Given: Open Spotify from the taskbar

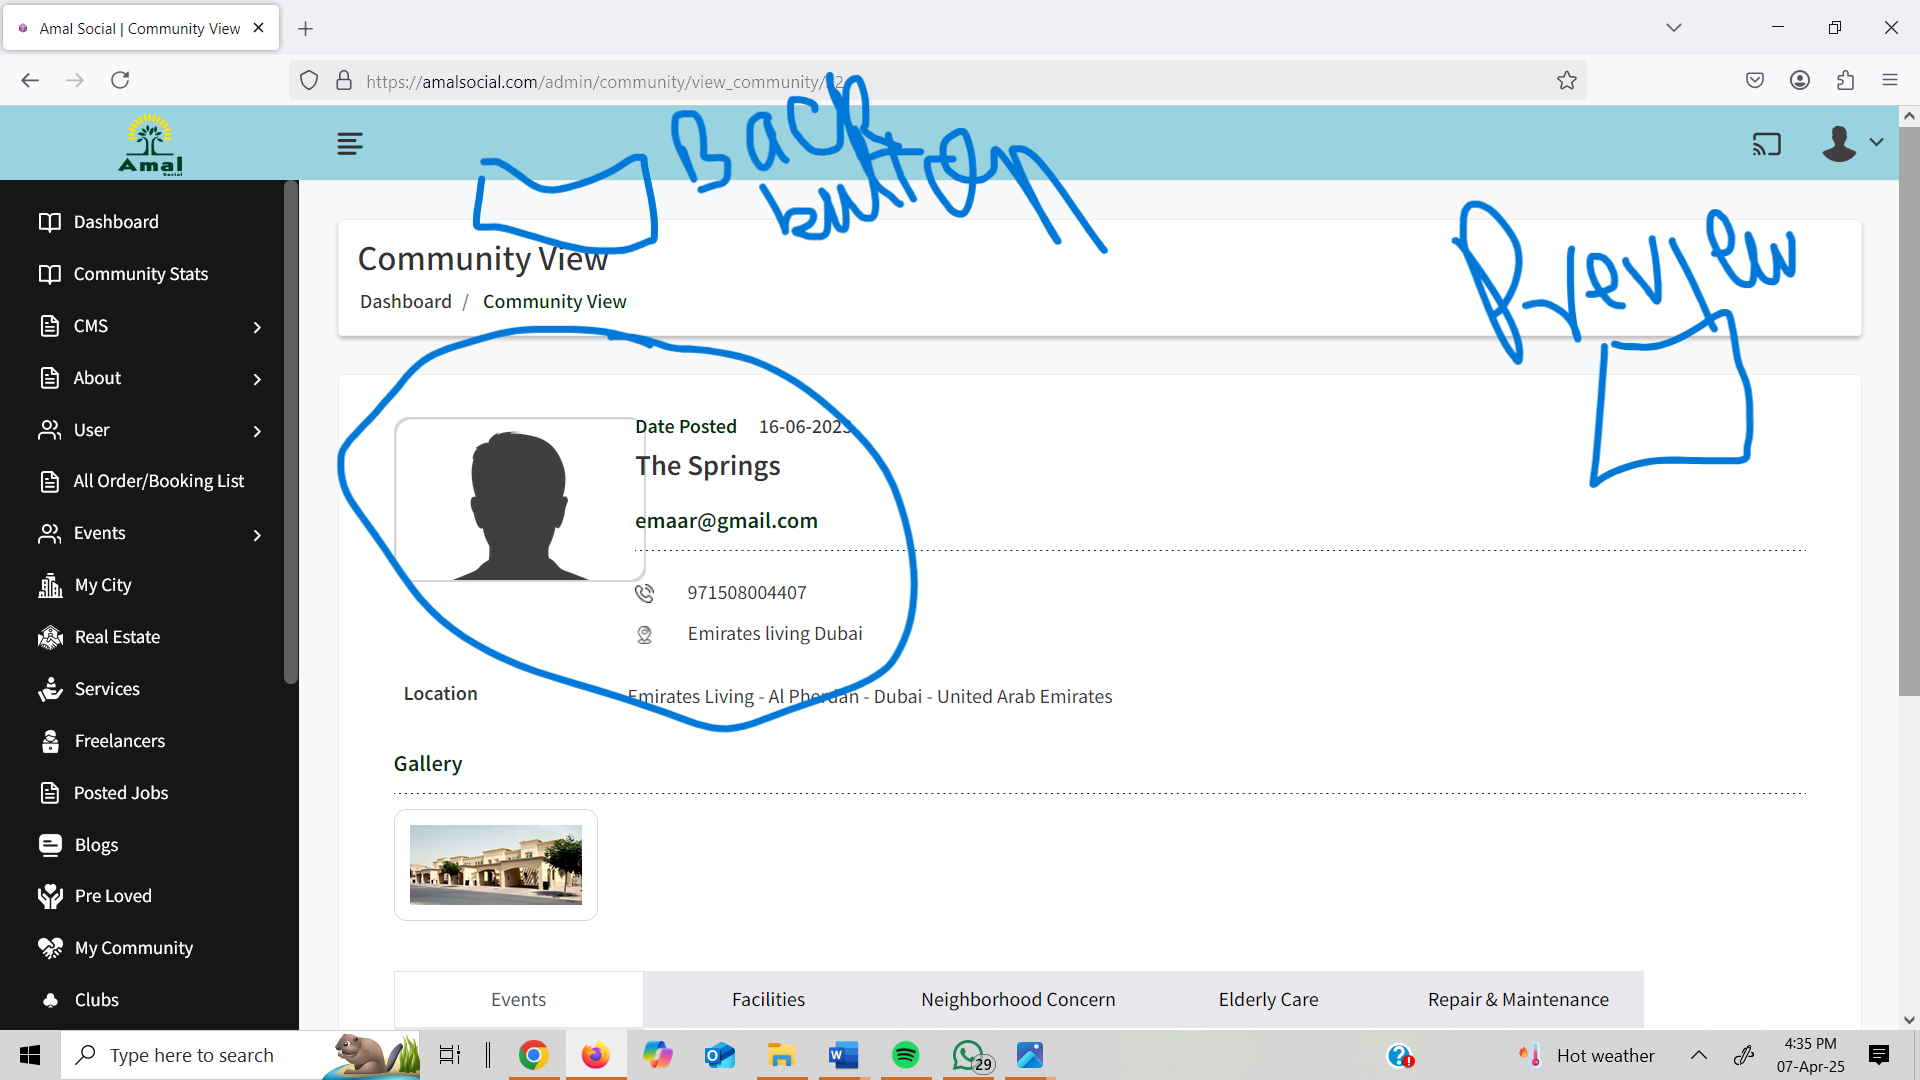Looking at the screenshot, I should point(905,1055).
